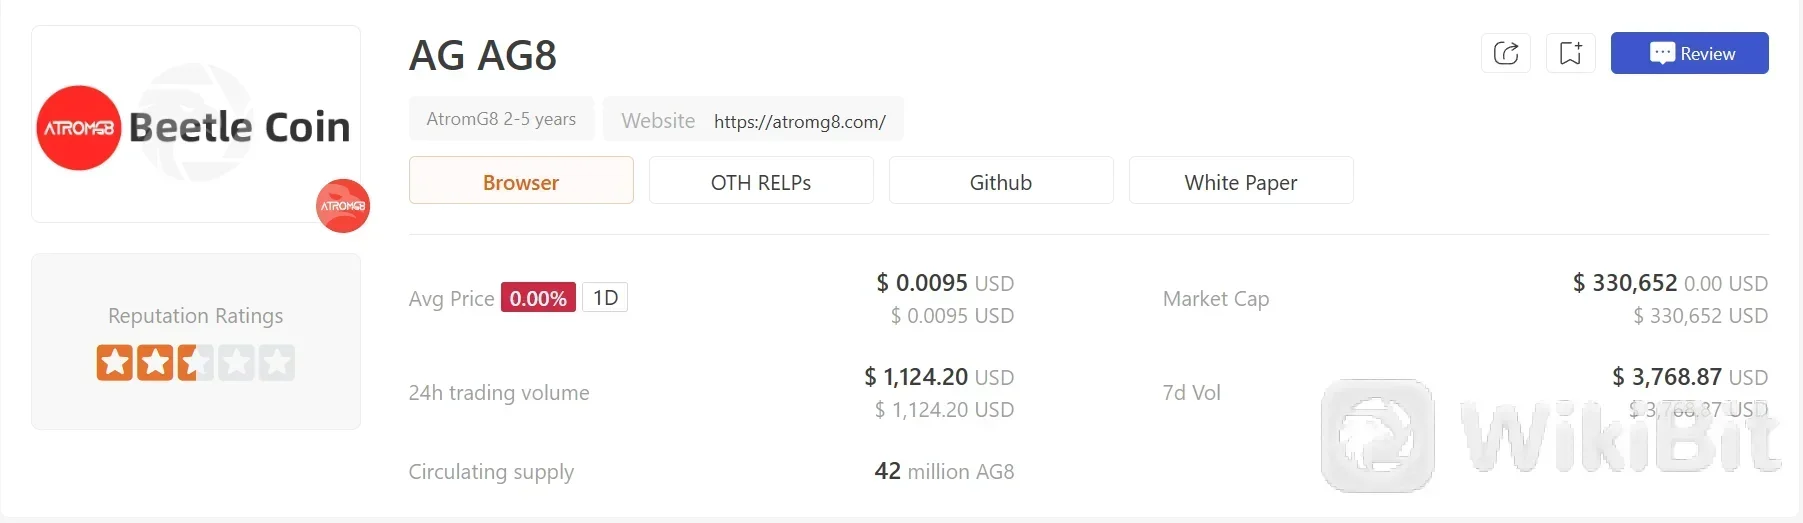Image resolution: width=1803 pixels, height=523 pixels.
Task: Visit the https://atromg8.com/ website link
Action: pos(800,122)
